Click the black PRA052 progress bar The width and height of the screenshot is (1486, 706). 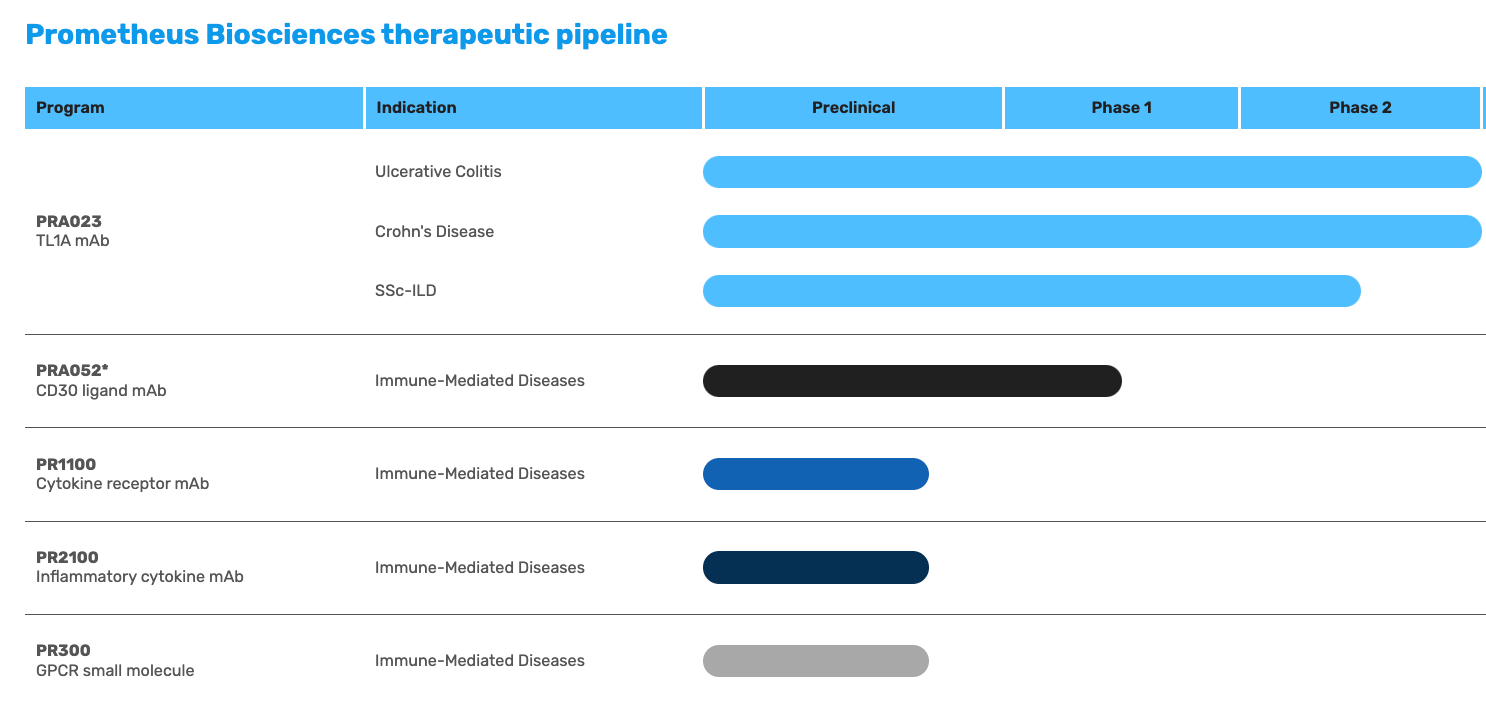coord(912,381)
